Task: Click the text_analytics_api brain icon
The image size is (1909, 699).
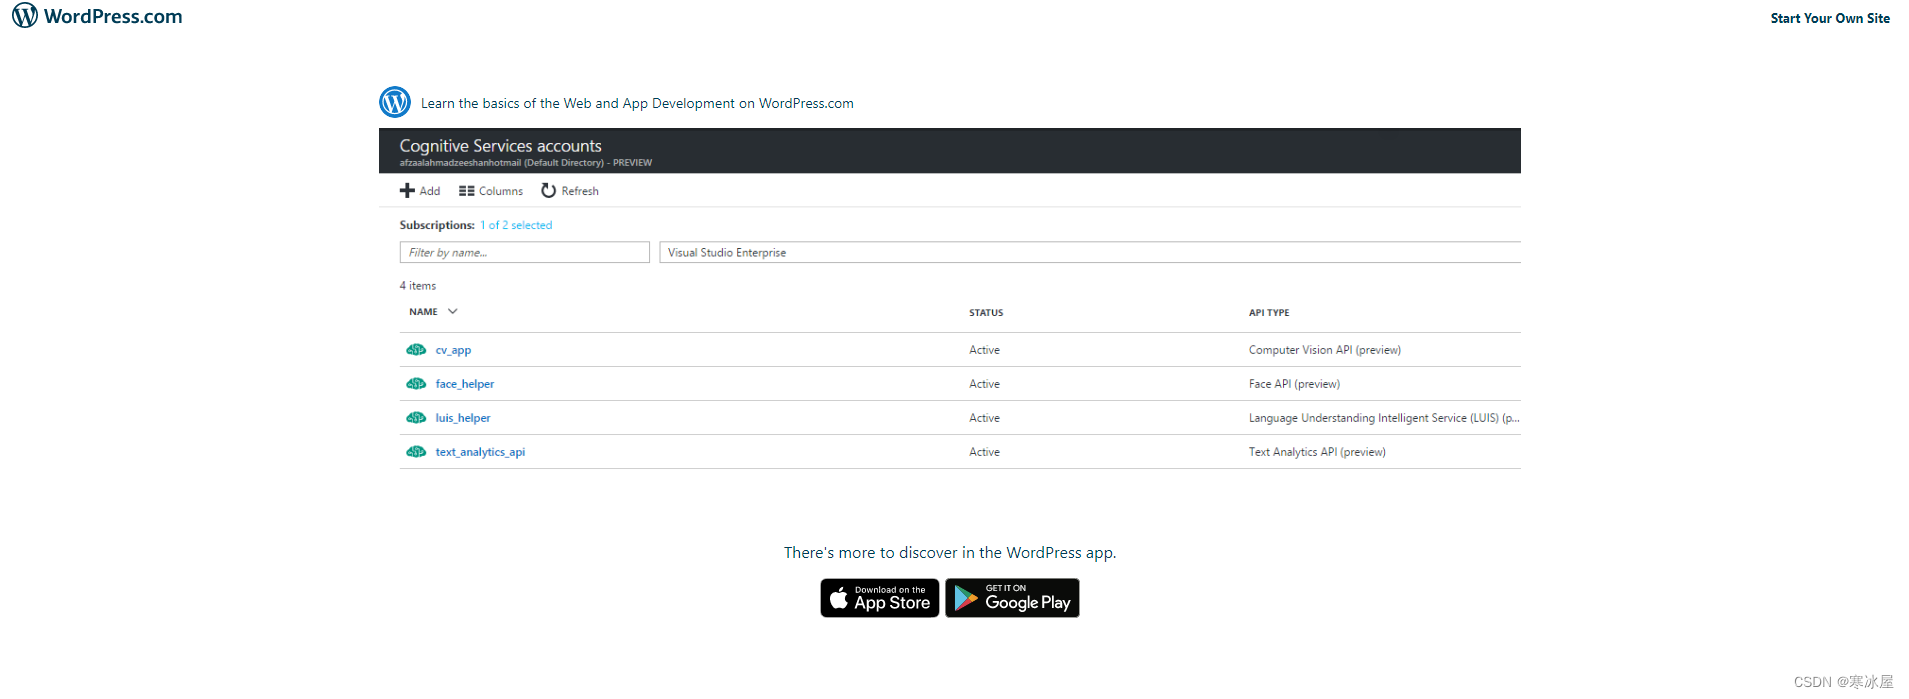Action: tap(416, 452)
